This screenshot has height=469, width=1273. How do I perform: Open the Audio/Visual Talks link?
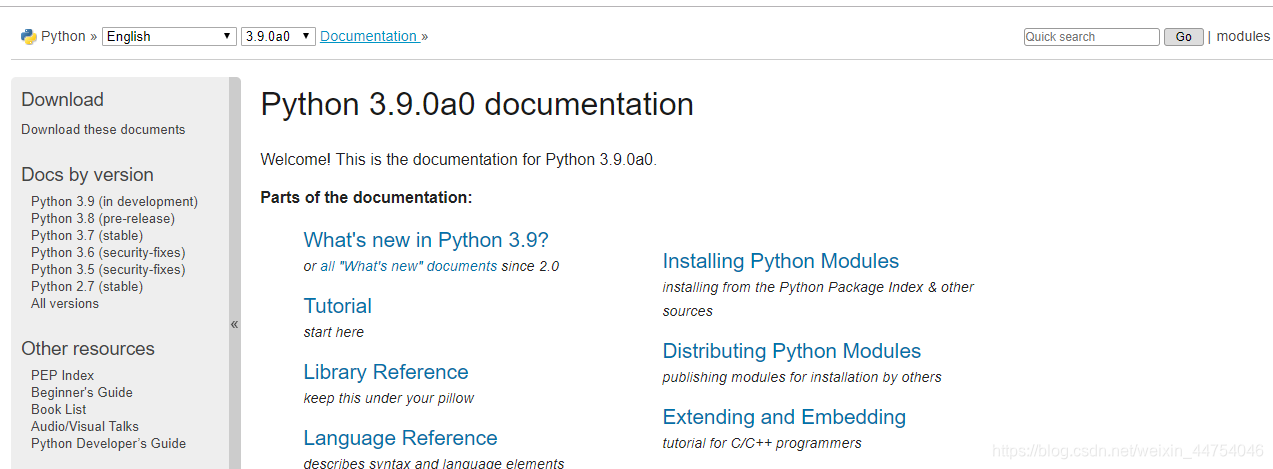pos(85,426)
